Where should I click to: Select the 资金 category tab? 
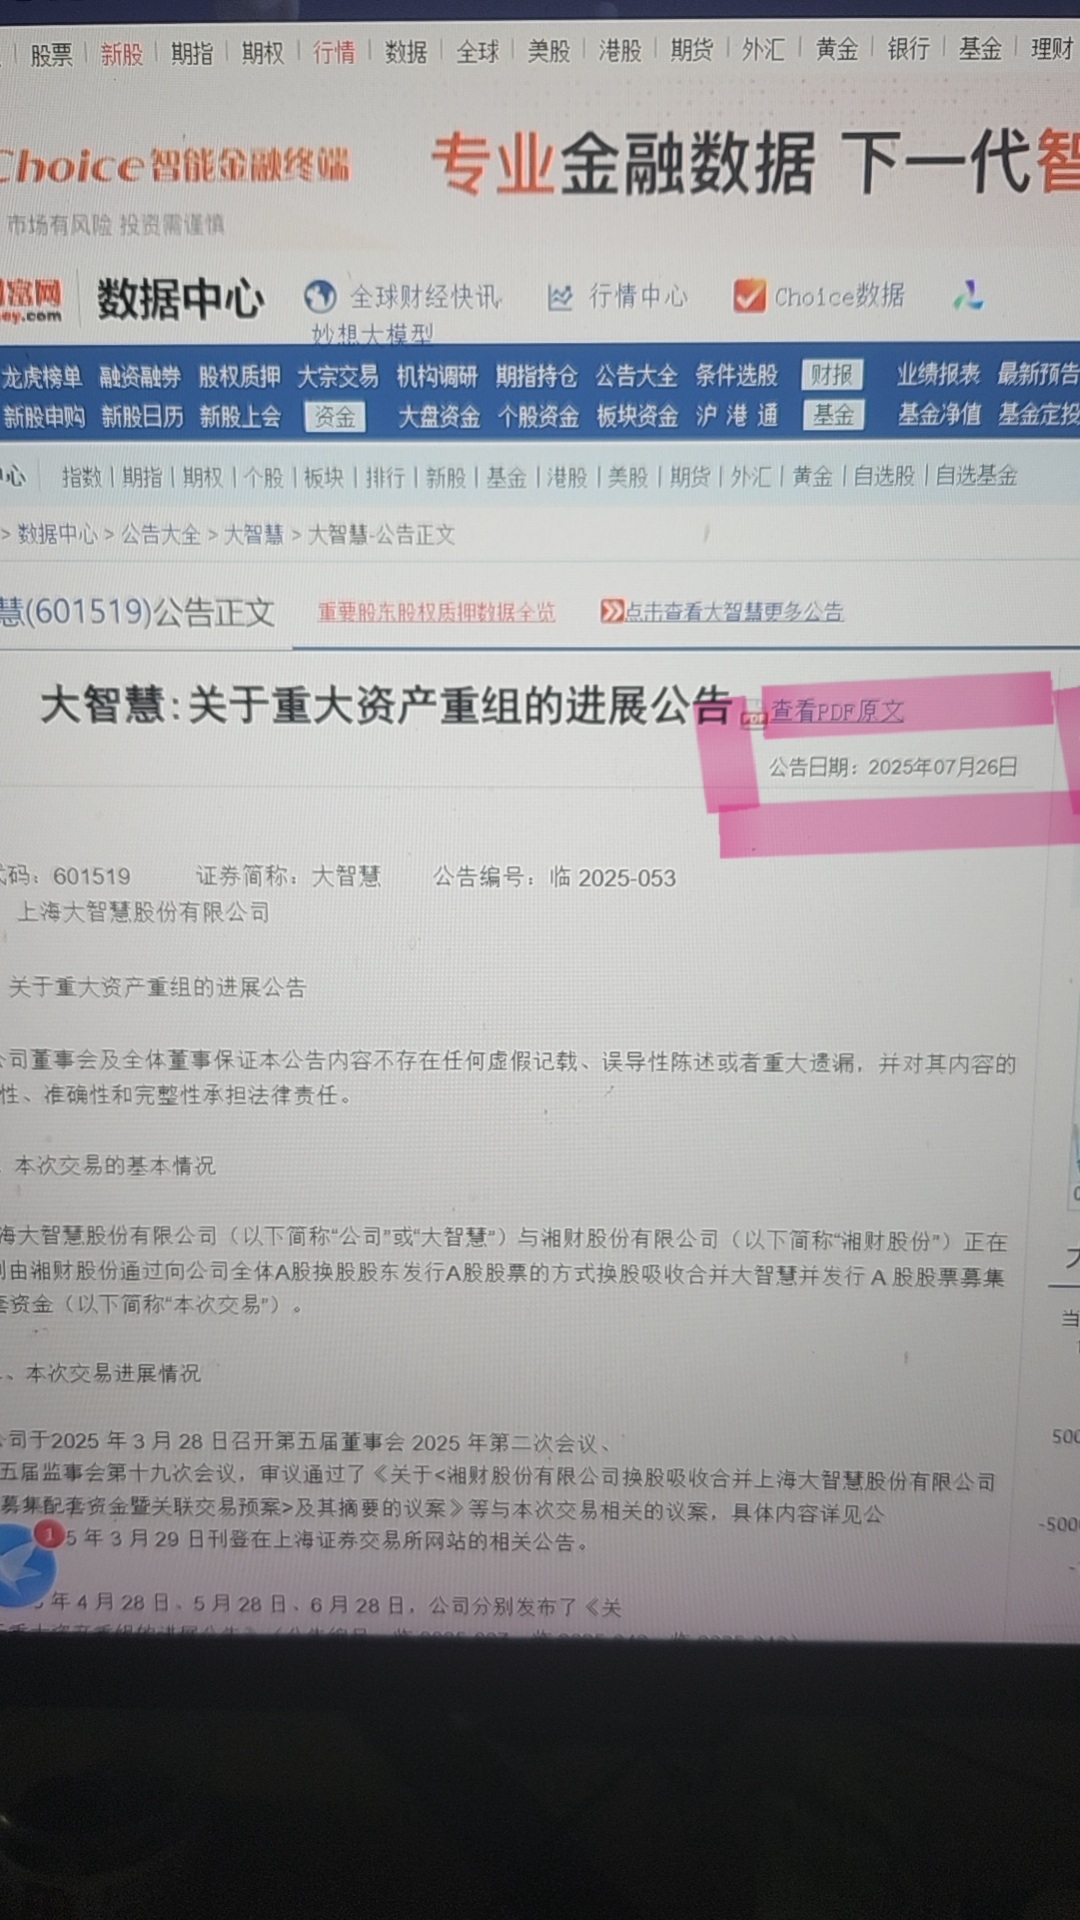coord(335,417)
